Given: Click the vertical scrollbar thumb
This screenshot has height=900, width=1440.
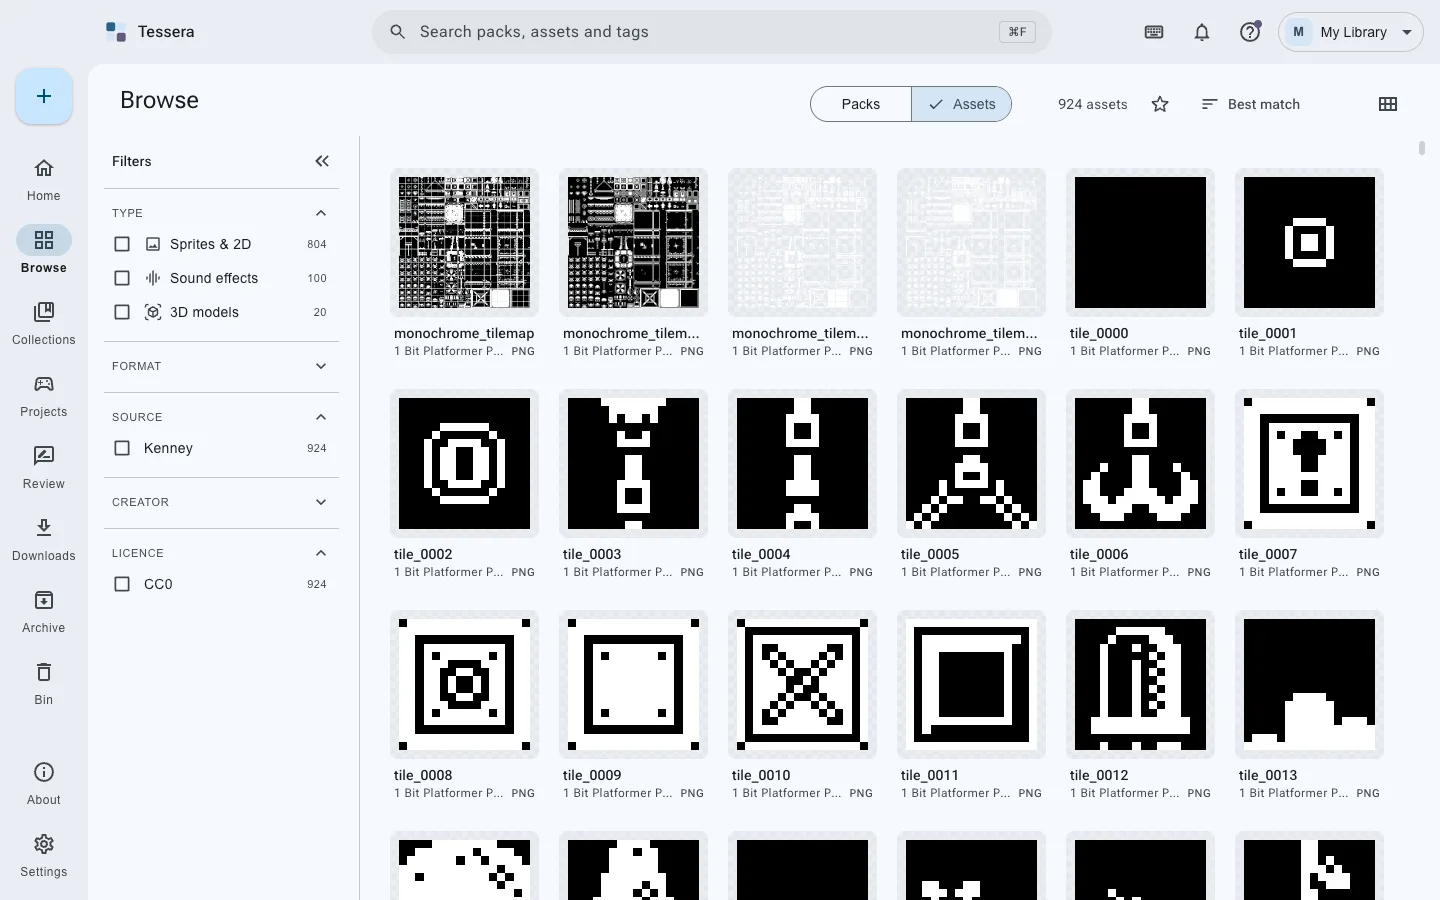Looking at the screenshot, I should tap(1422, 148).
